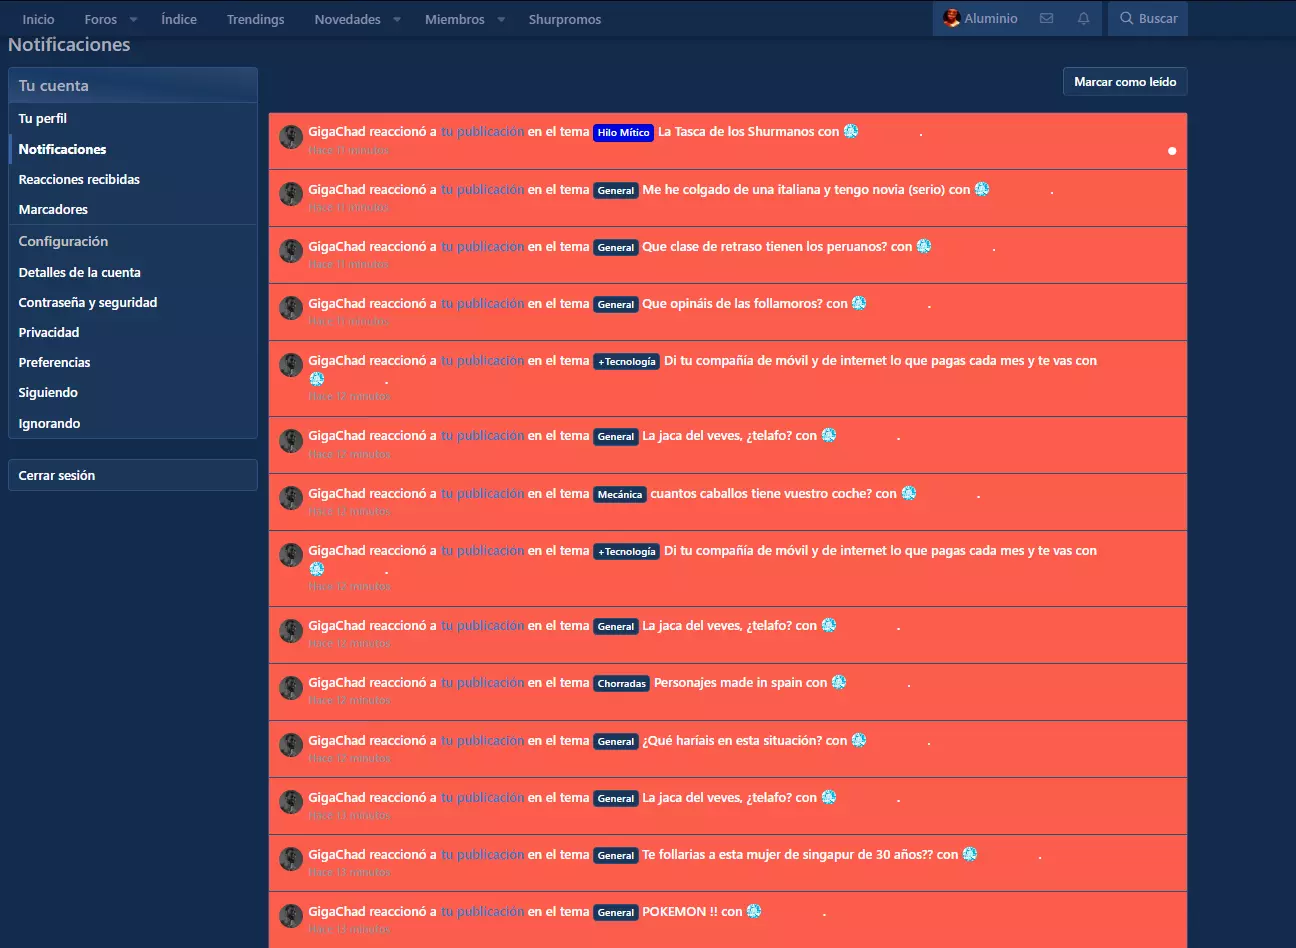Click Aluminio username in header
The width and height of the screenshot is (1296, 948).
[x=991, y=18]
